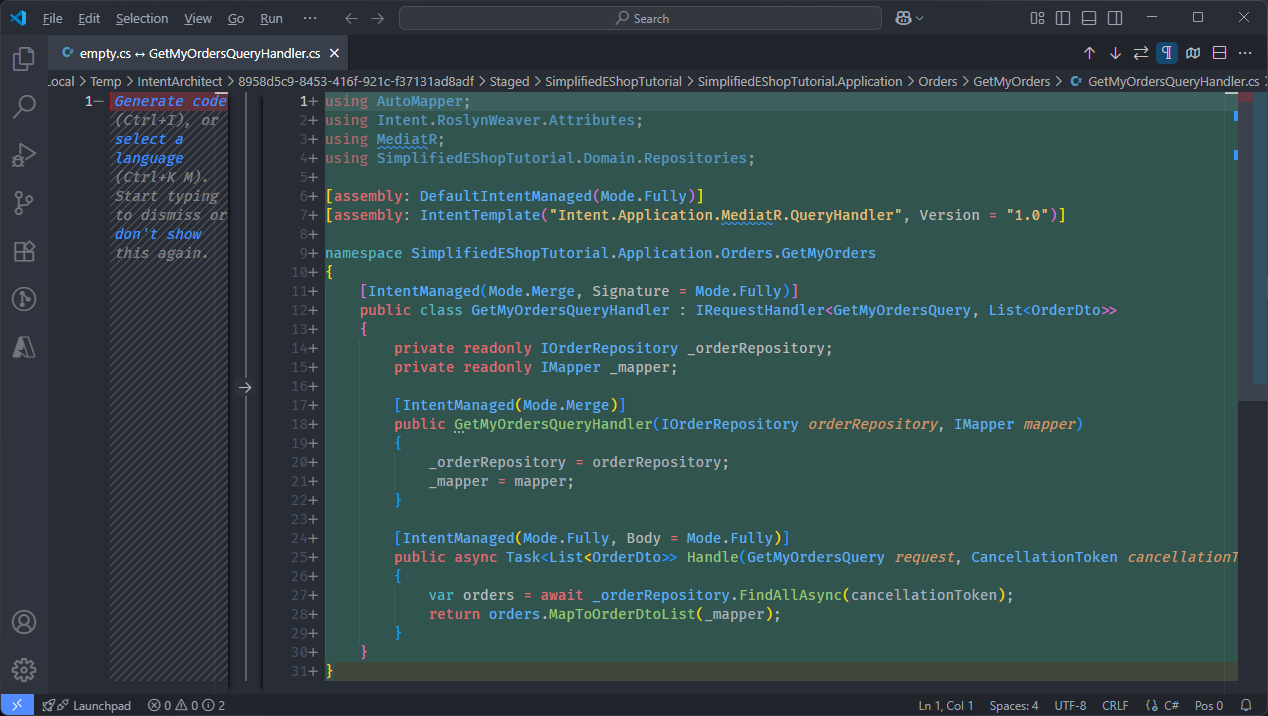The width and height of the screenshot is (1268, 716).
Task: Open SimplifiedEShopTutorial.Application breadcrumb
Action: tap(800, 82)
